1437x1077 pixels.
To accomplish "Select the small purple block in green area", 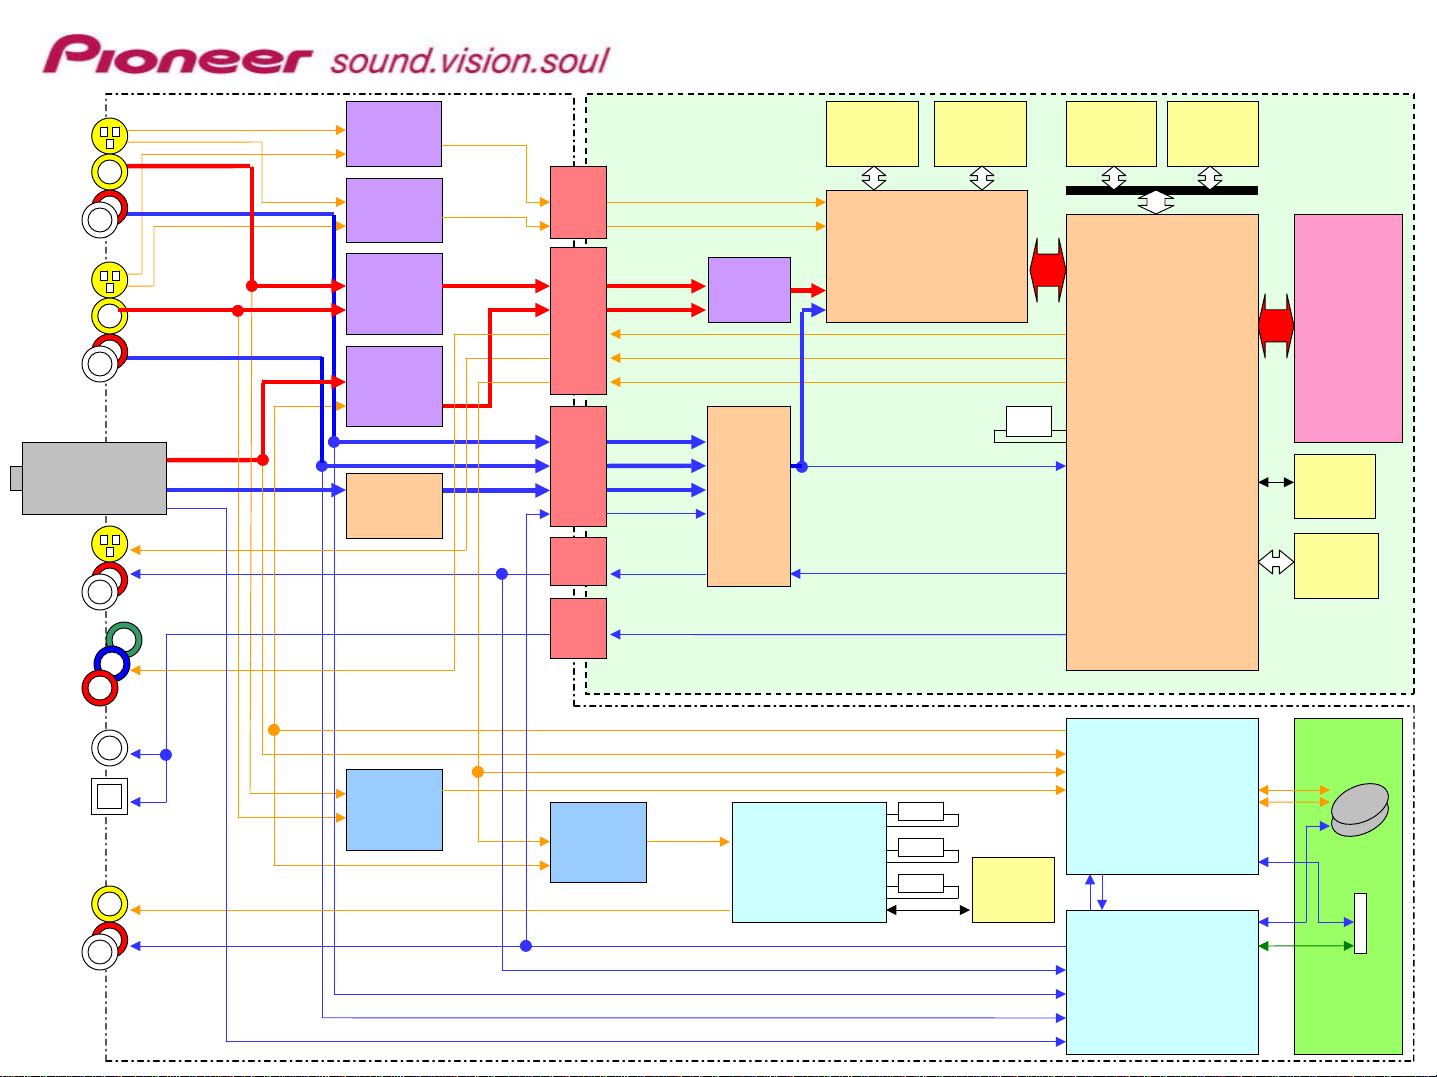I will (x=749, y=290).
